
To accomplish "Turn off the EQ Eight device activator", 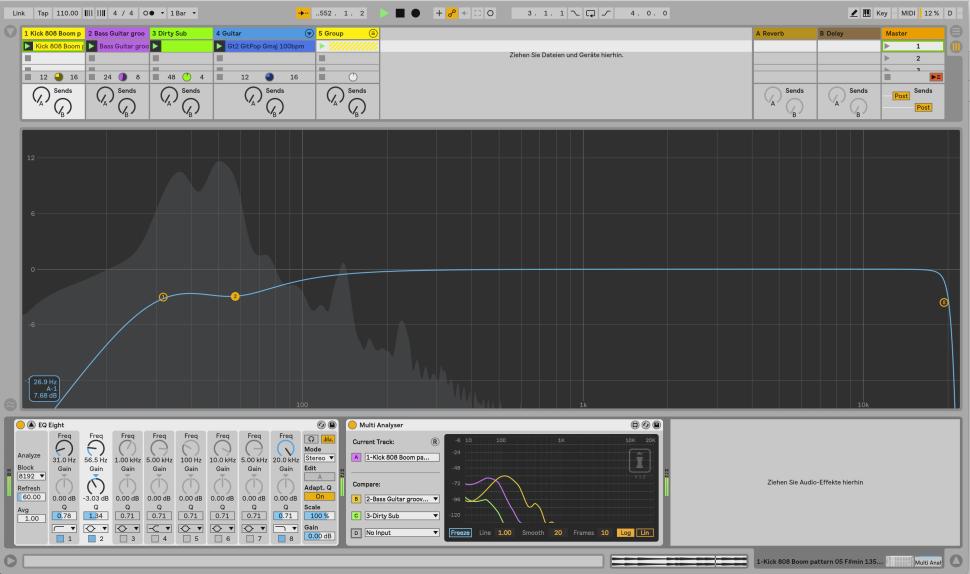I will [x=20, y=425].
